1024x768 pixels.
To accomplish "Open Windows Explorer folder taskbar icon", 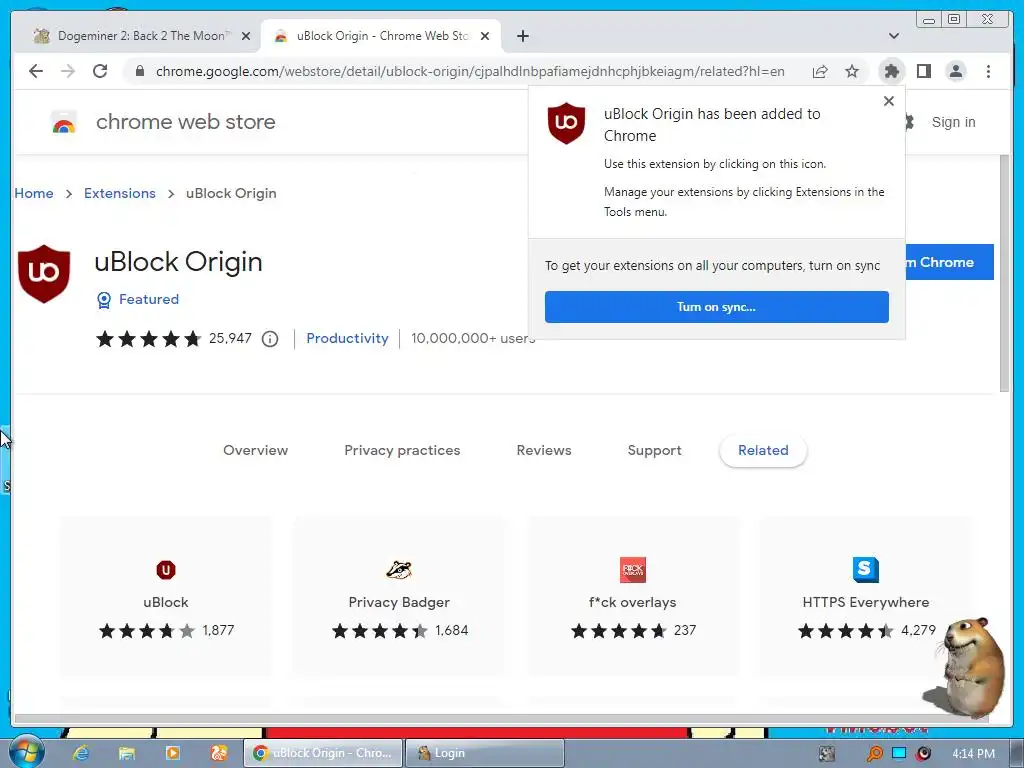I will pos(127,753).
